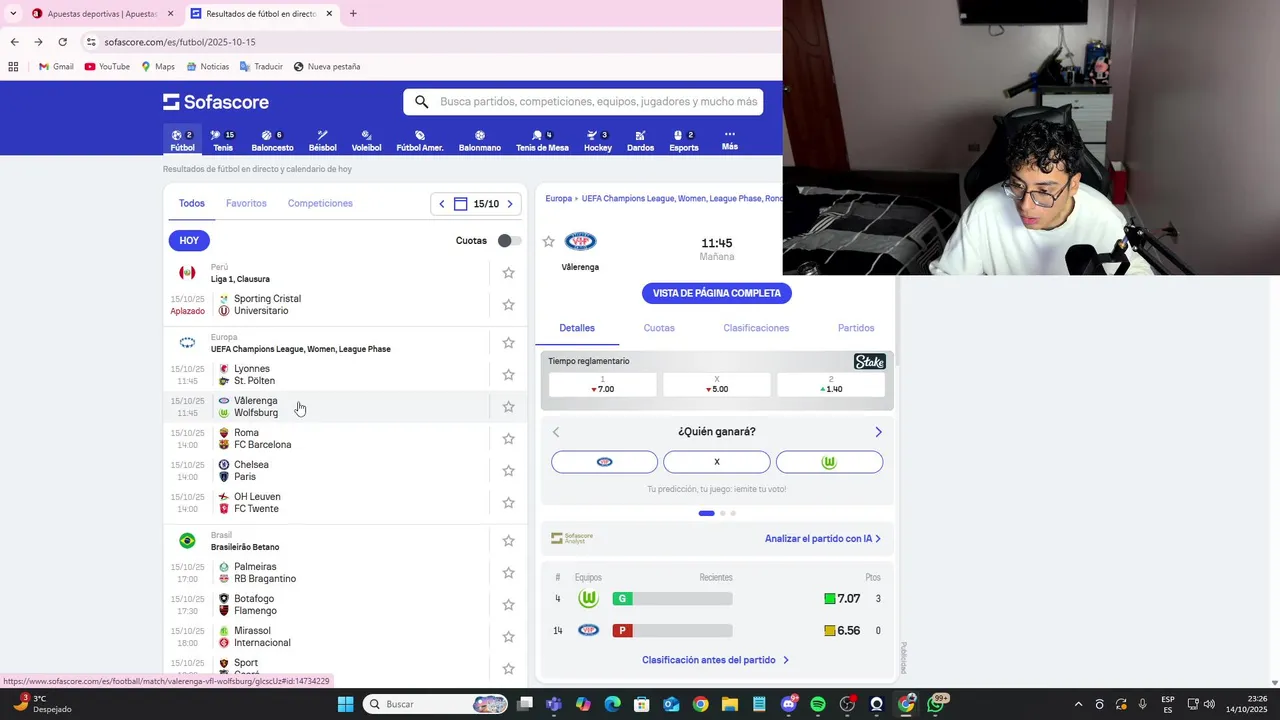Switch to the Todos tab
Viewport: 1280px width, 720px height.
[192, 203]
